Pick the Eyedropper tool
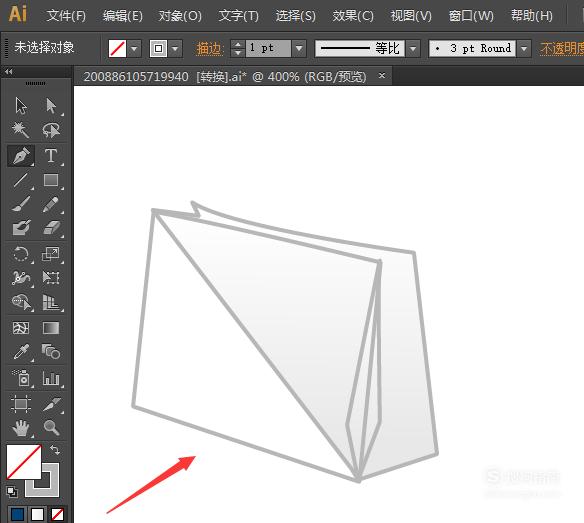This screenshot has width=584, height=523. [21, 352]
